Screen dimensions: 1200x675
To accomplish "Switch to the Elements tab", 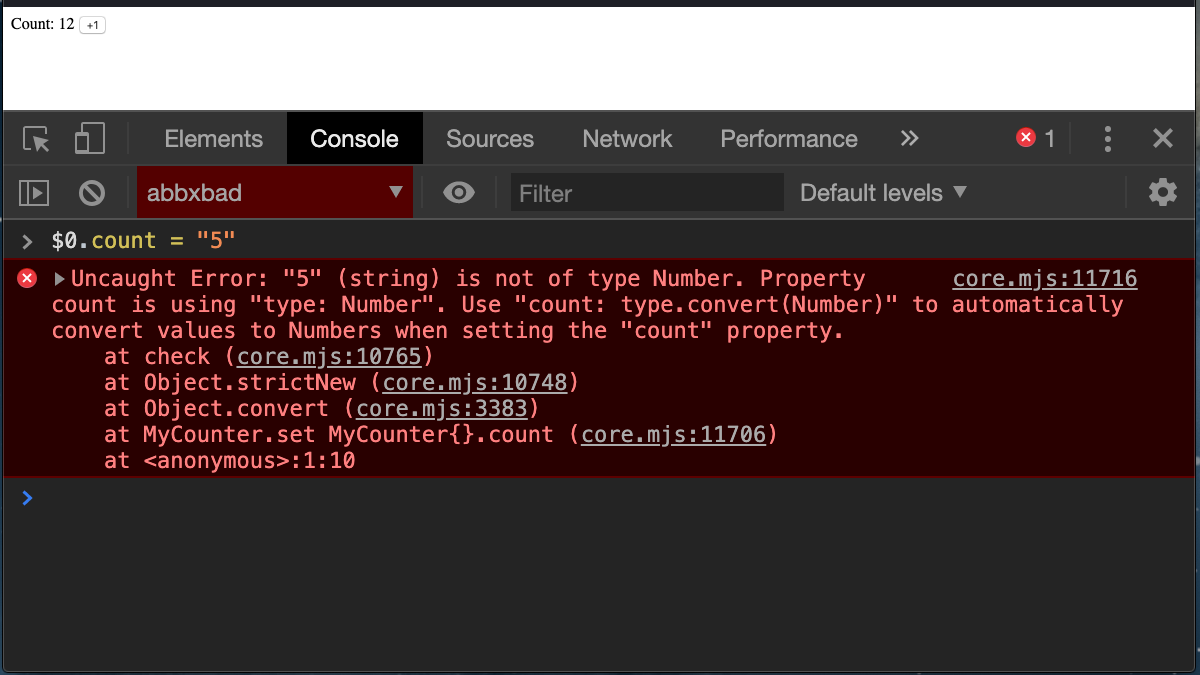I will [x=214, y=139].
